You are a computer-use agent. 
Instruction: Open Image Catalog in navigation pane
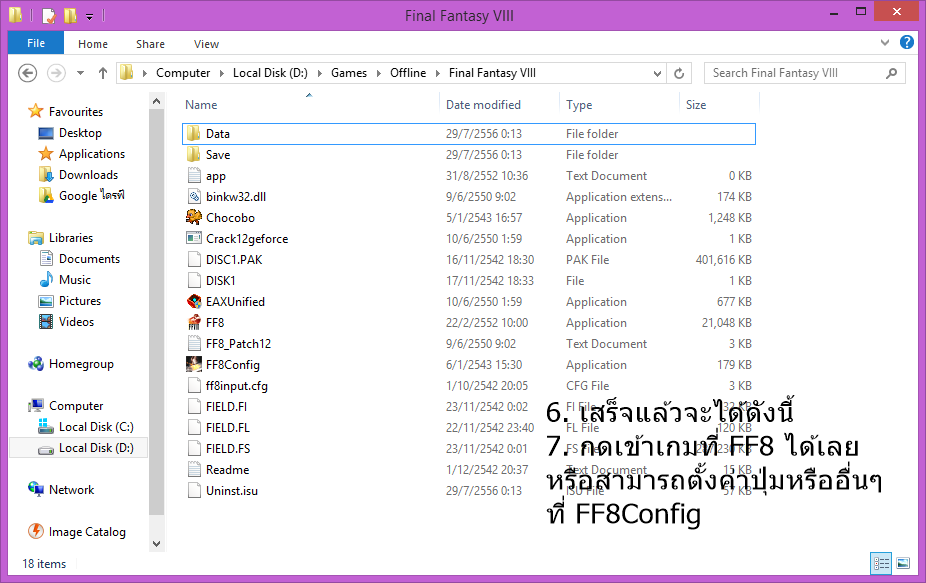(77, 532)
